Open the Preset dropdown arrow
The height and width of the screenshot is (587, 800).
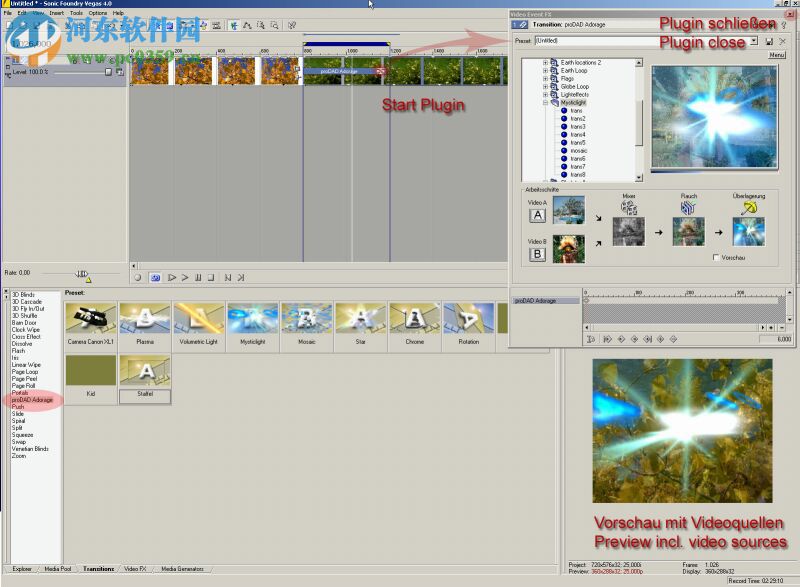click(x=754, y=40)
